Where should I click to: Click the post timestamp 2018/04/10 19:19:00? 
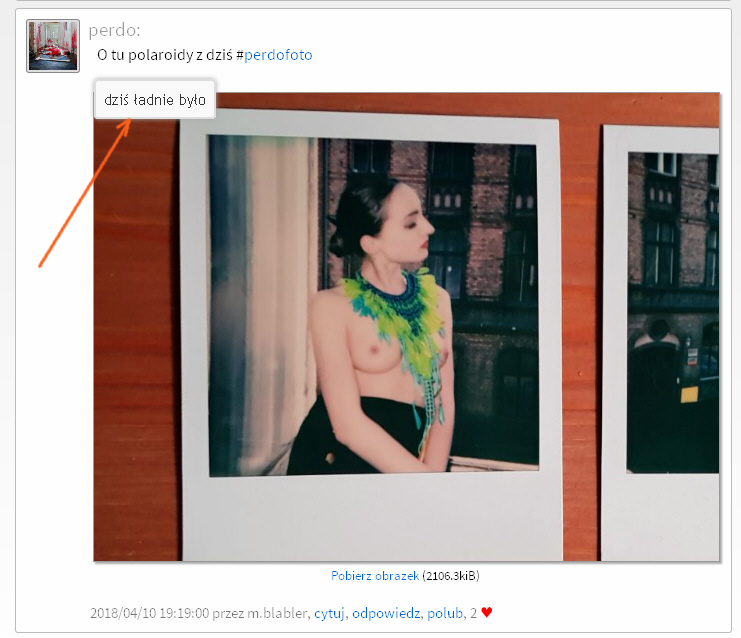coord(149,613)
